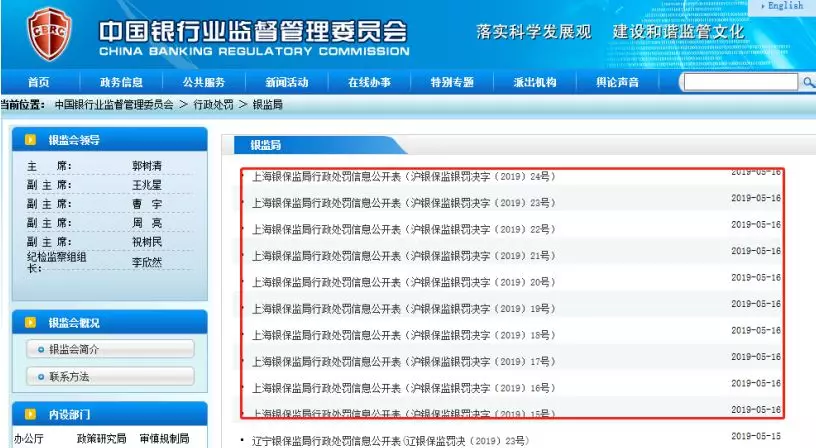Open Shanghai penalty notice 17号
Screen dimensions: 816x448
click(404, 361)
